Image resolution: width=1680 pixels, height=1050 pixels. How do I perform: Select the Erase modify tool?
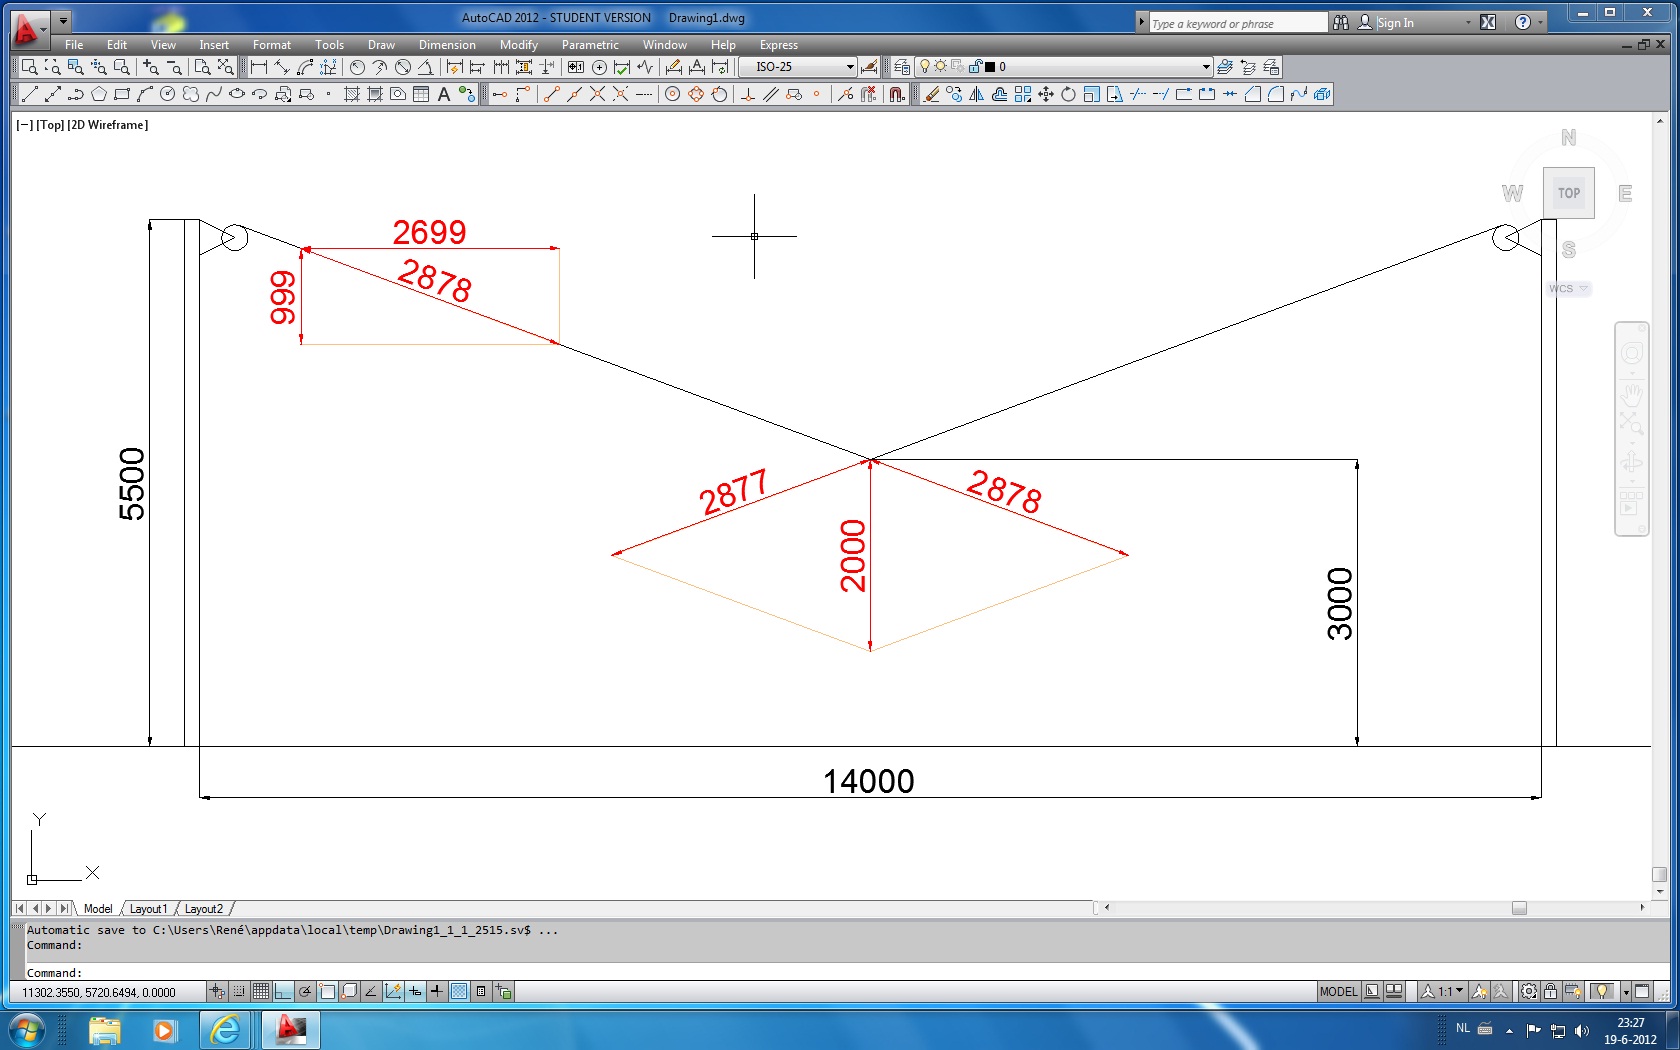pos(932,94)
